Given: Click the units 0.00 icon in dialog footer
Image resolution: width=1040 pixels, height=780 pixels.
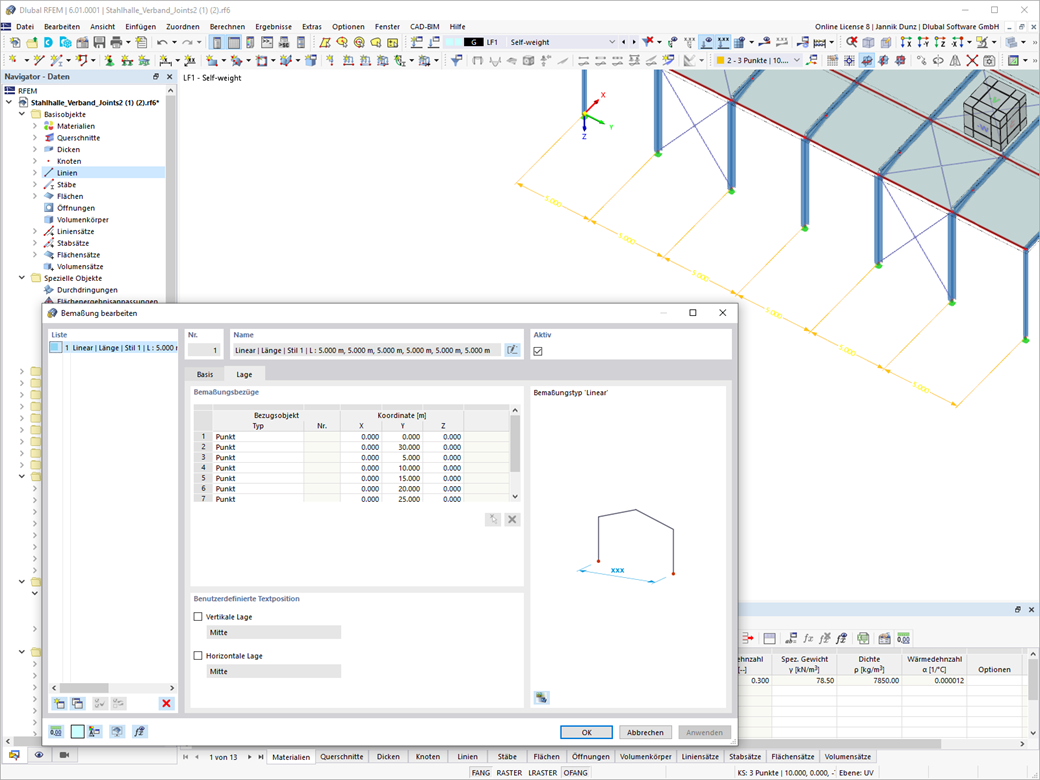Looking at the screenshot, I should tap(56, 732).
